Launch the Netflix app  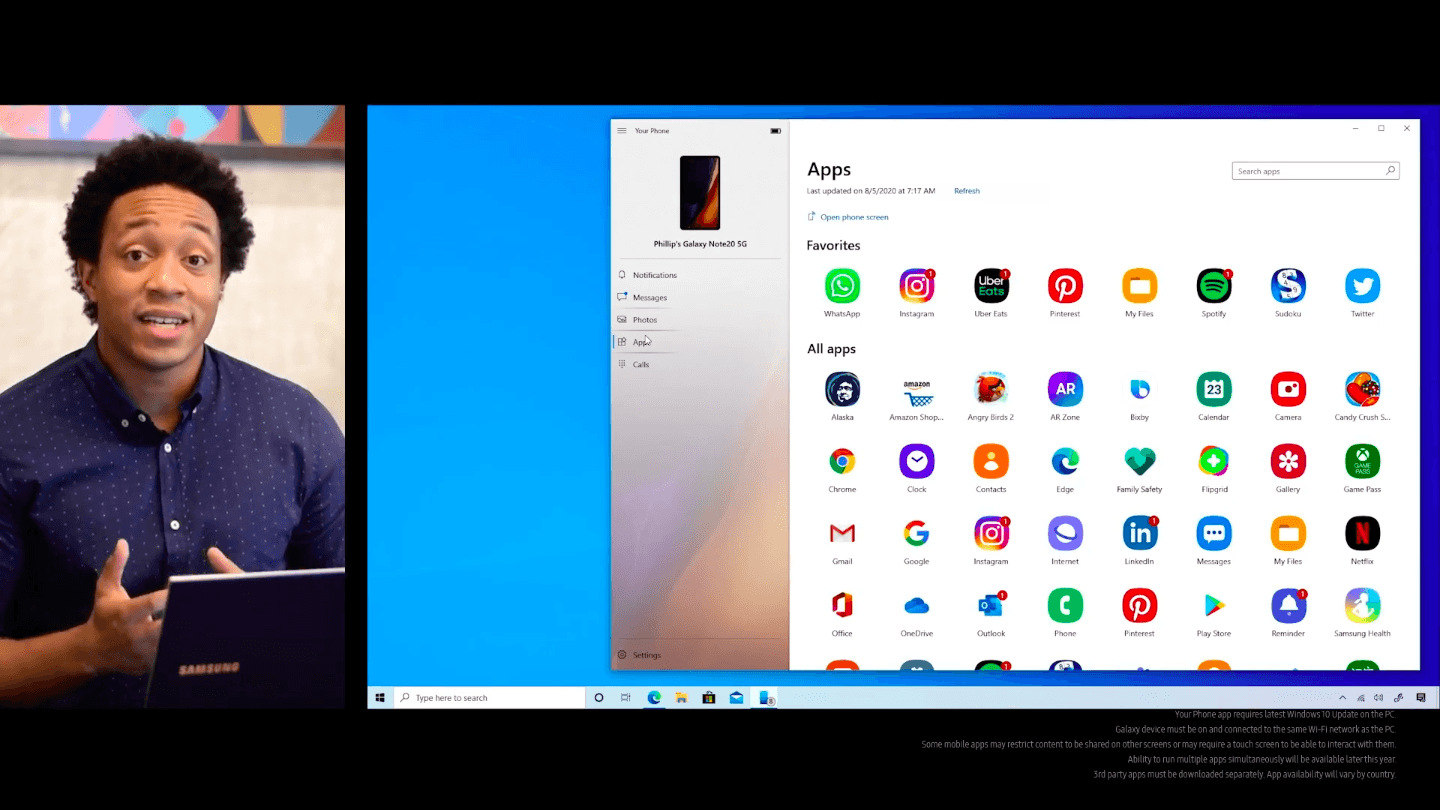(1362, 534)
